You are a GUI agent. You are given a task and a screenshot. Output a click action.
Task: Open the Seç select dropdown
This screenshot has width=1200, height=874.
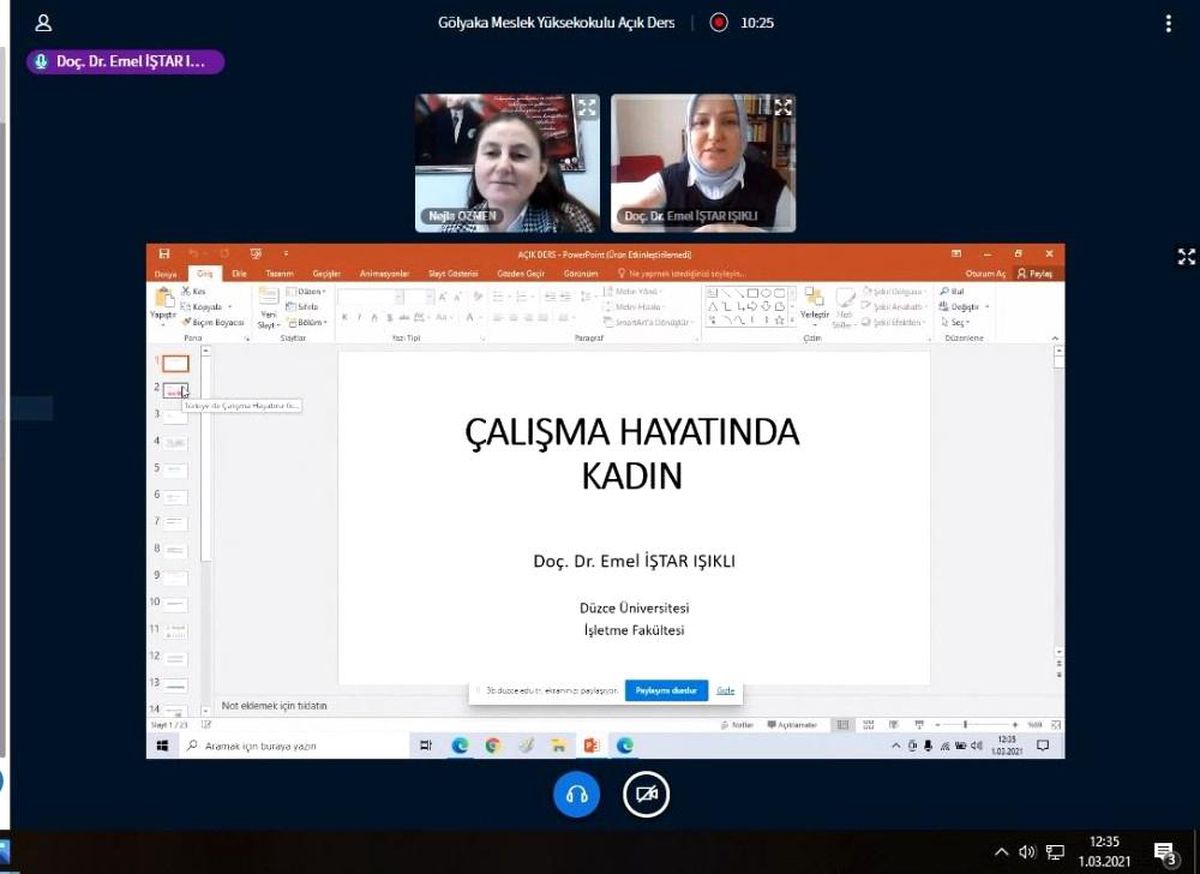(954, 322)
